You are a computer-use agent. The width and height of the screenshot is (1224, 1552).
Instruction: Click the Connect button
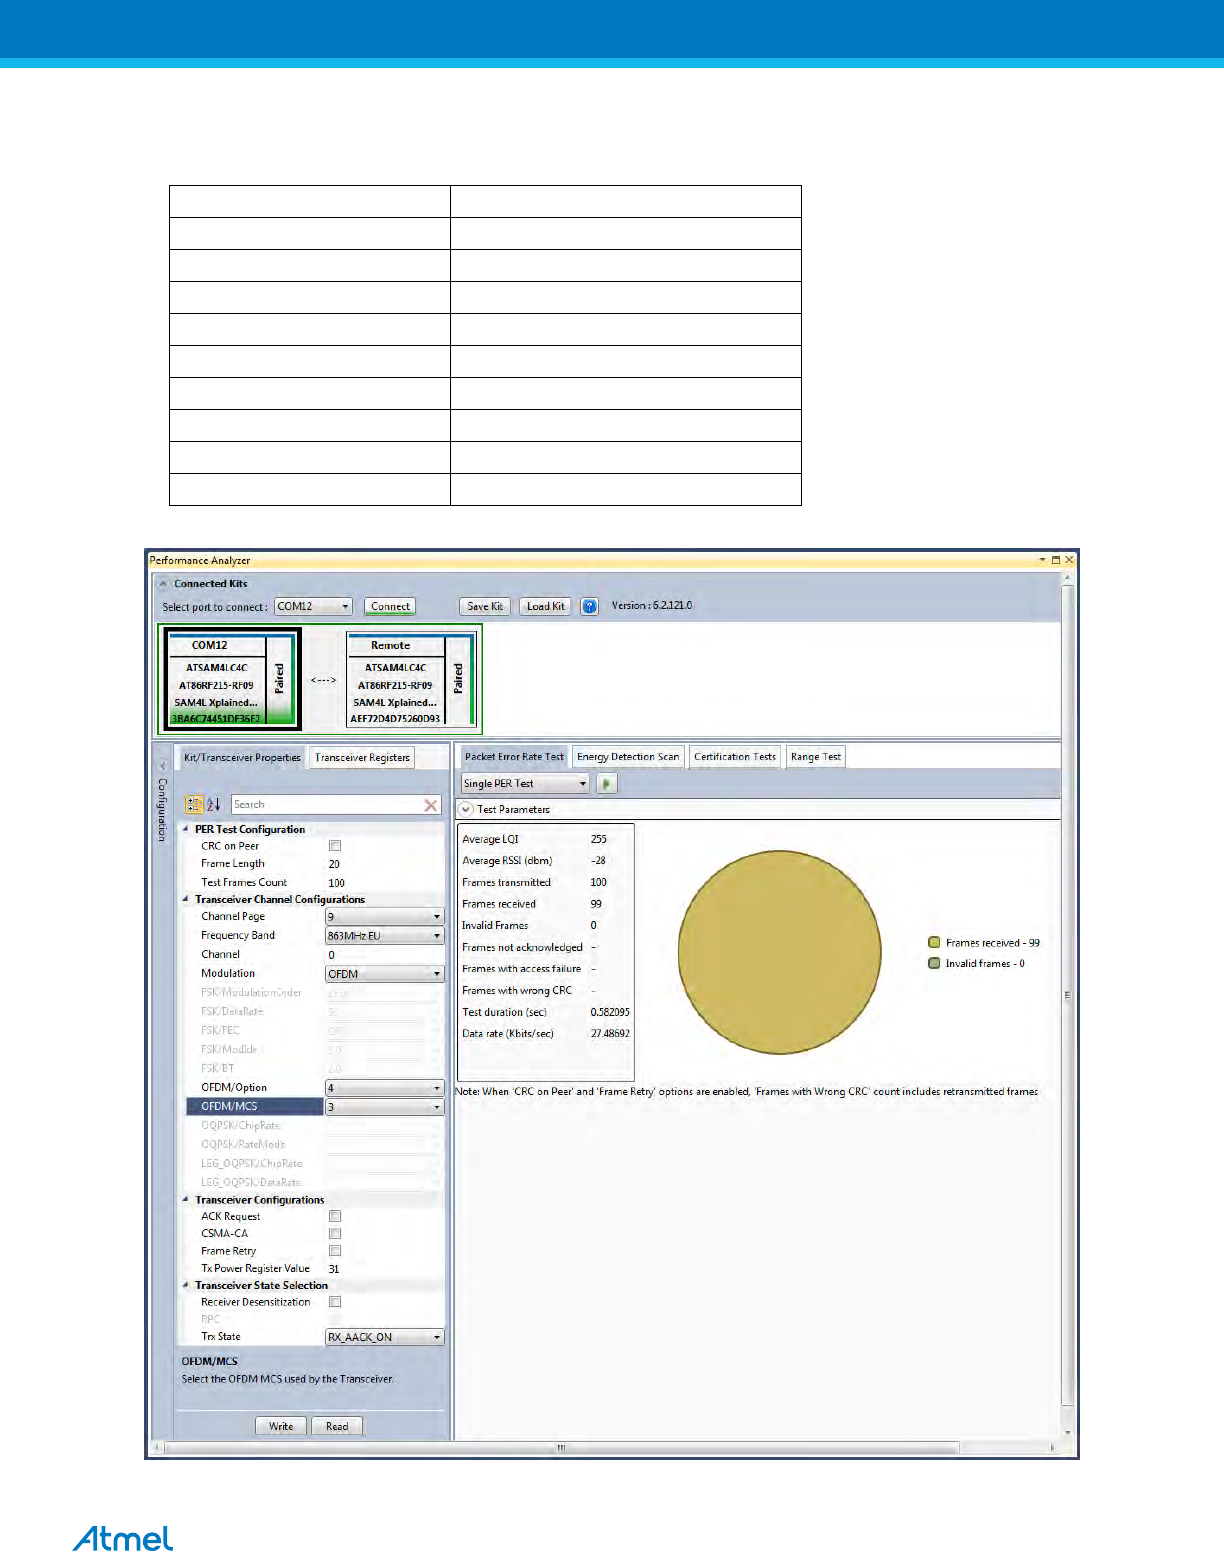390,607
